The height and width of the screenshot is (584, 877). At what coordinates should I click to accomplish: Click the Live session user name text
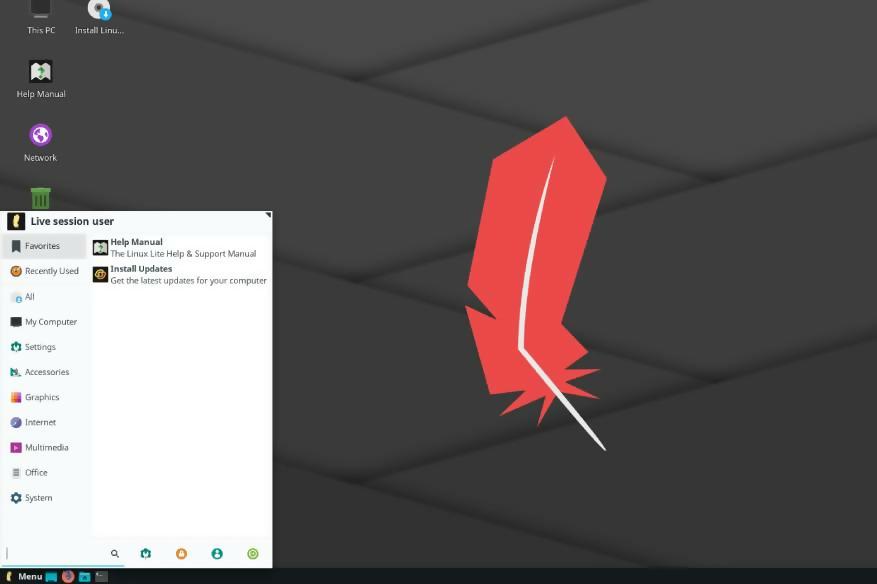tap(72, 222)
